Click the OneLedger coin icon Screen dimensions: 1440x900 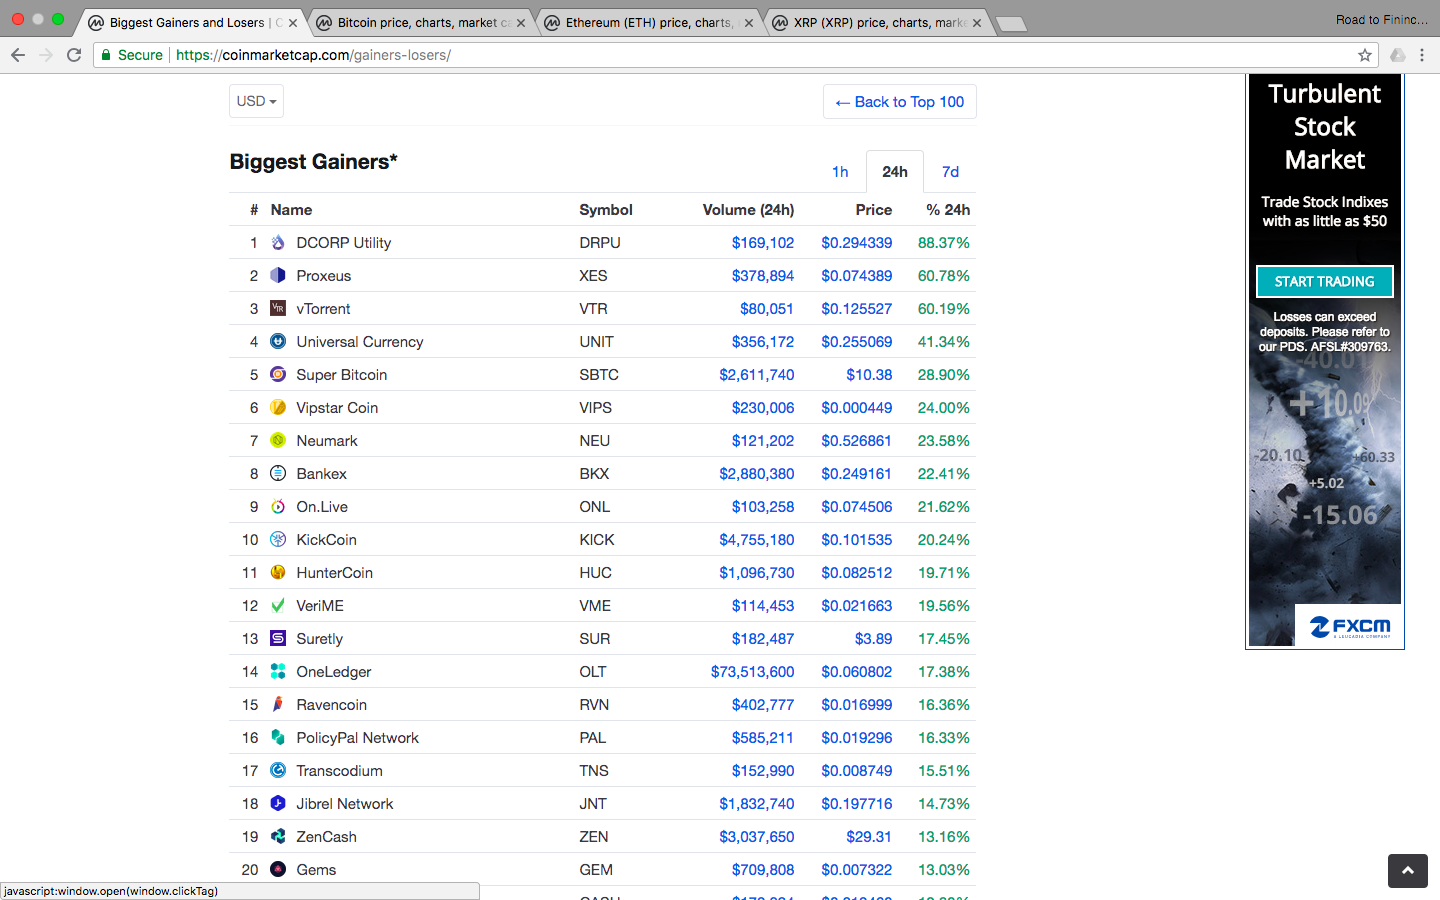point(278,672)
